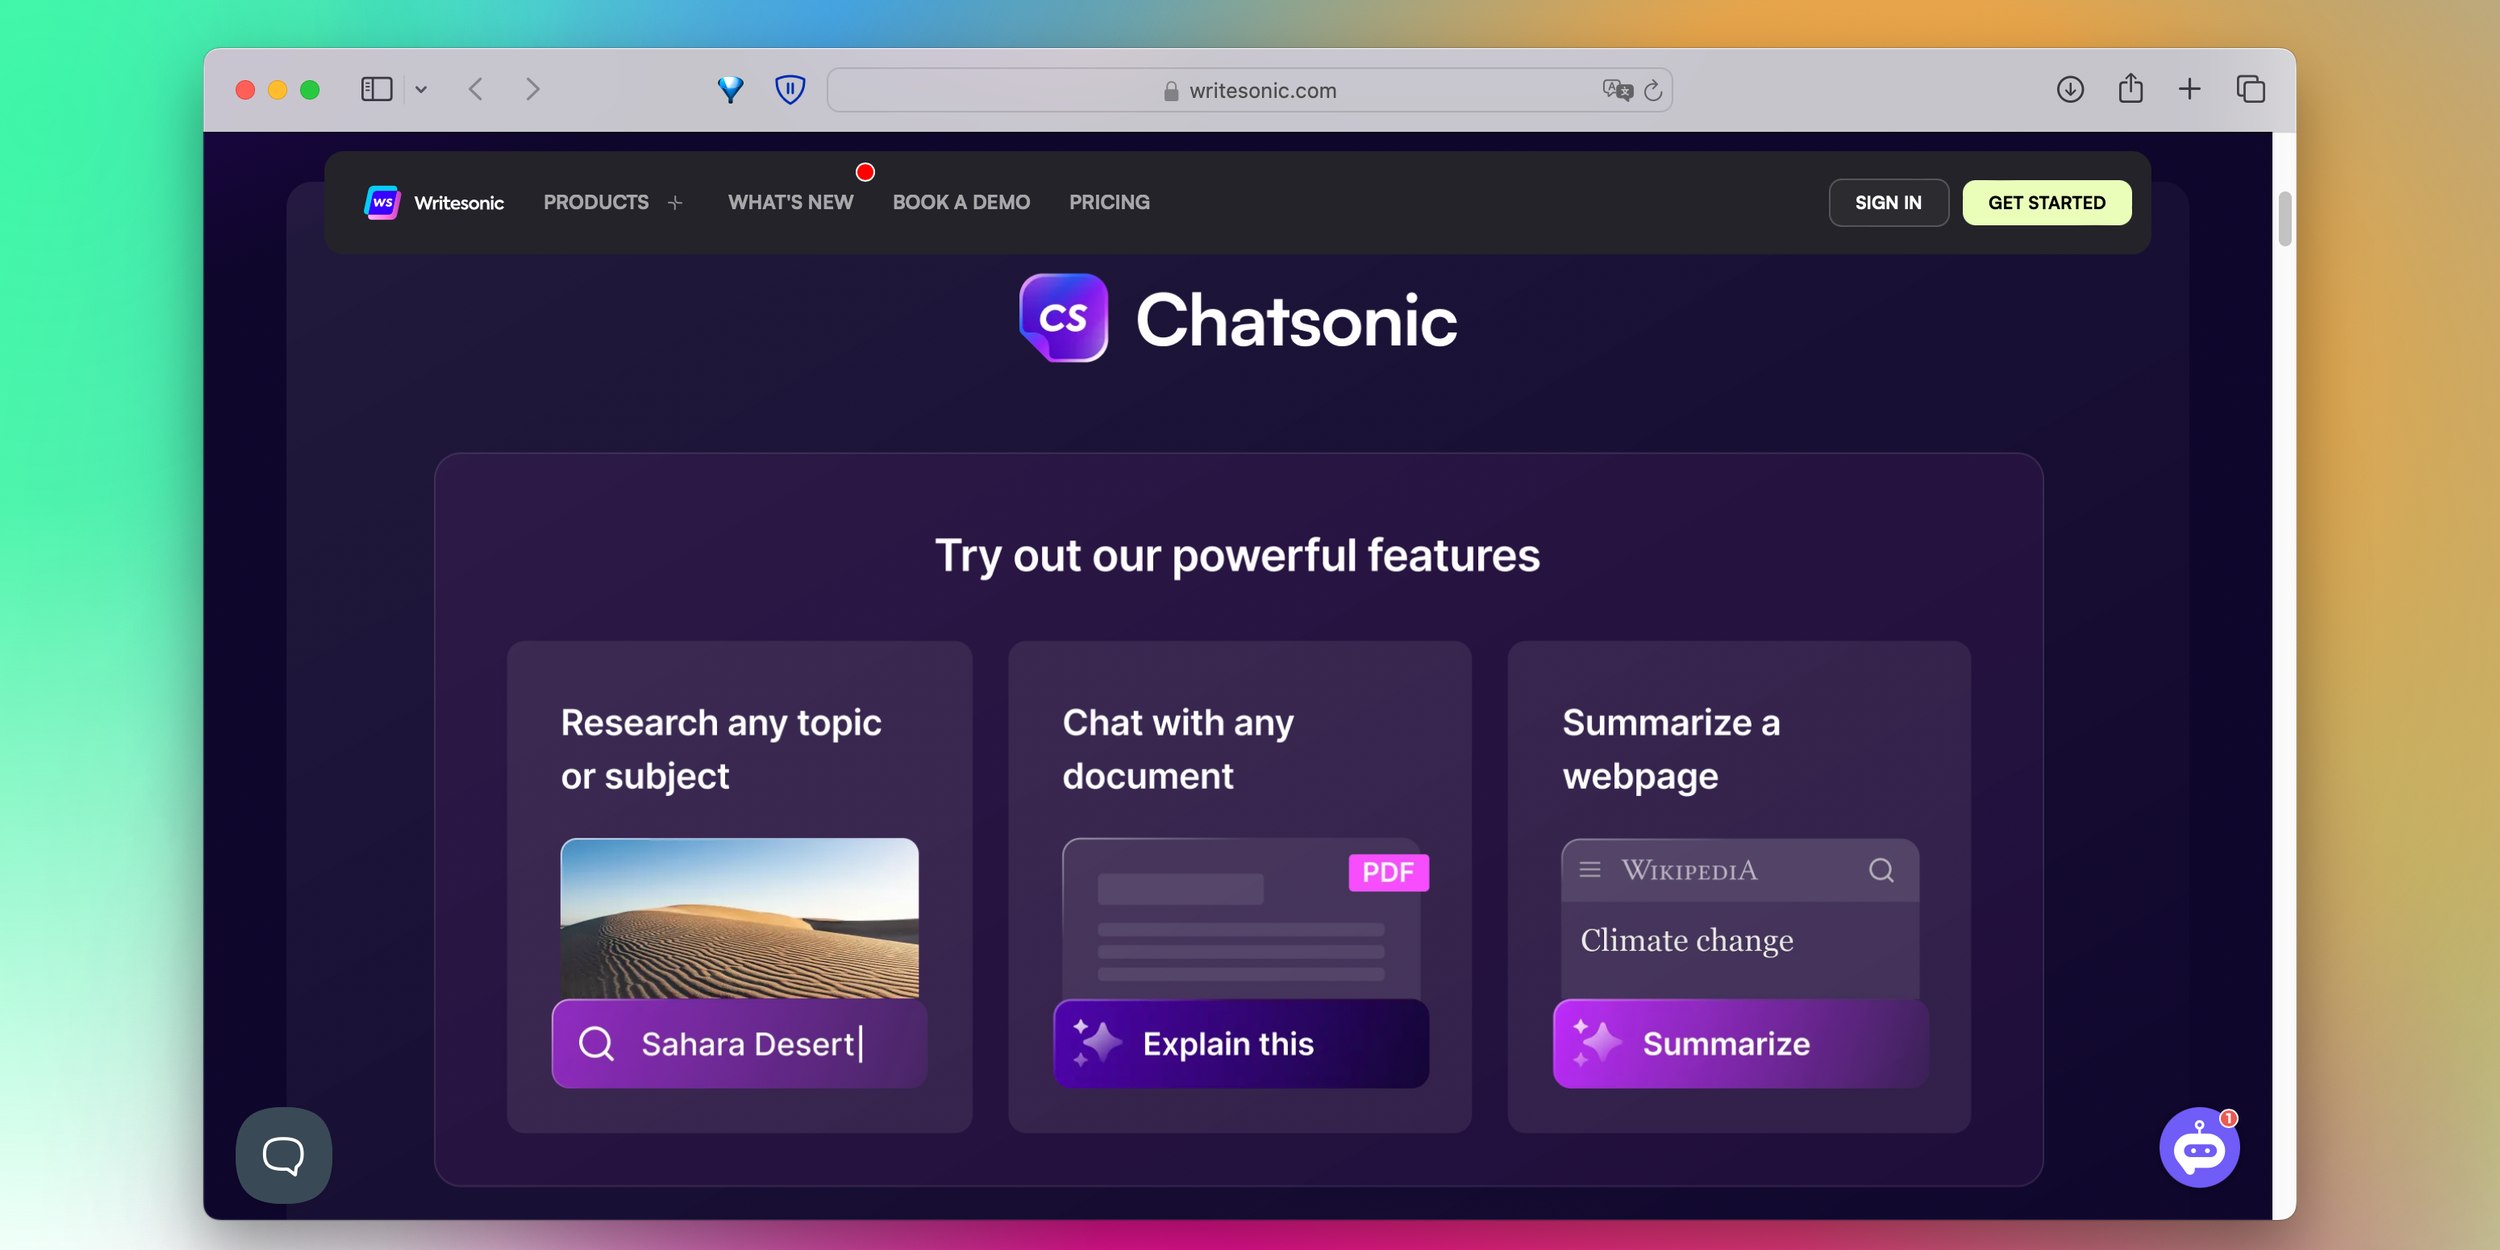Open WHAT'S NEW menu item

pos(790,202)
